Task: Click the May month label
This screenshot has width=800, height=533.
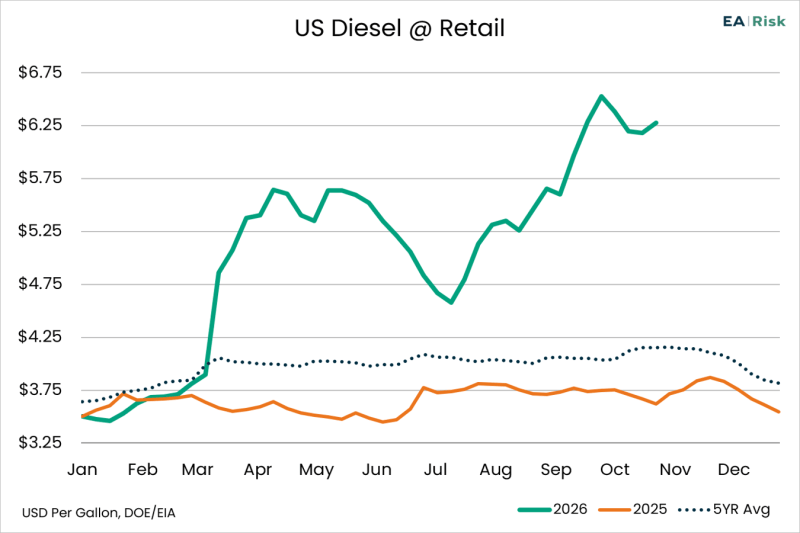Action: [x=316, y=470]
